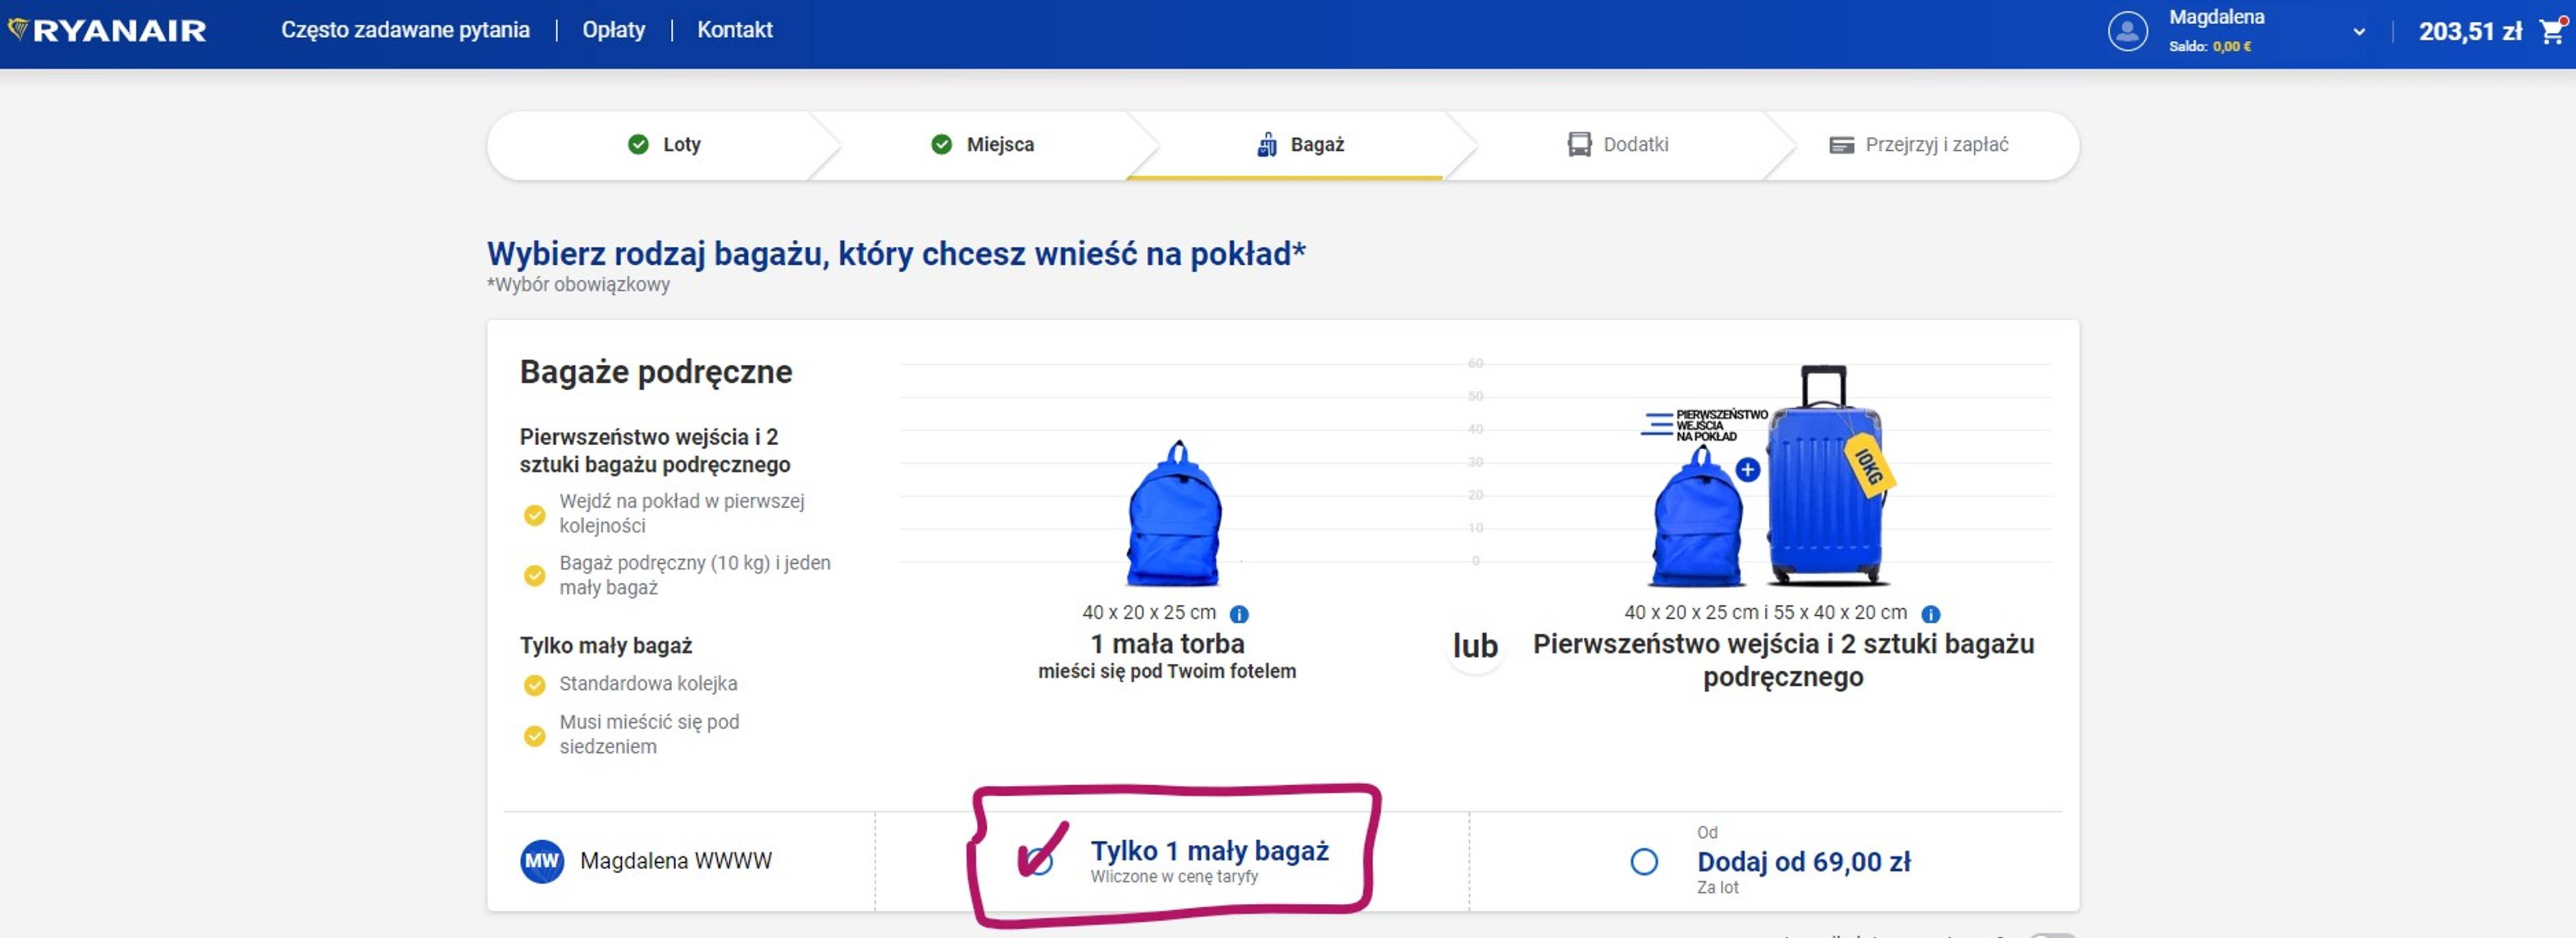Open the shopping cart icon
Screen dimensions: 2576x938
coord(2553,31)
